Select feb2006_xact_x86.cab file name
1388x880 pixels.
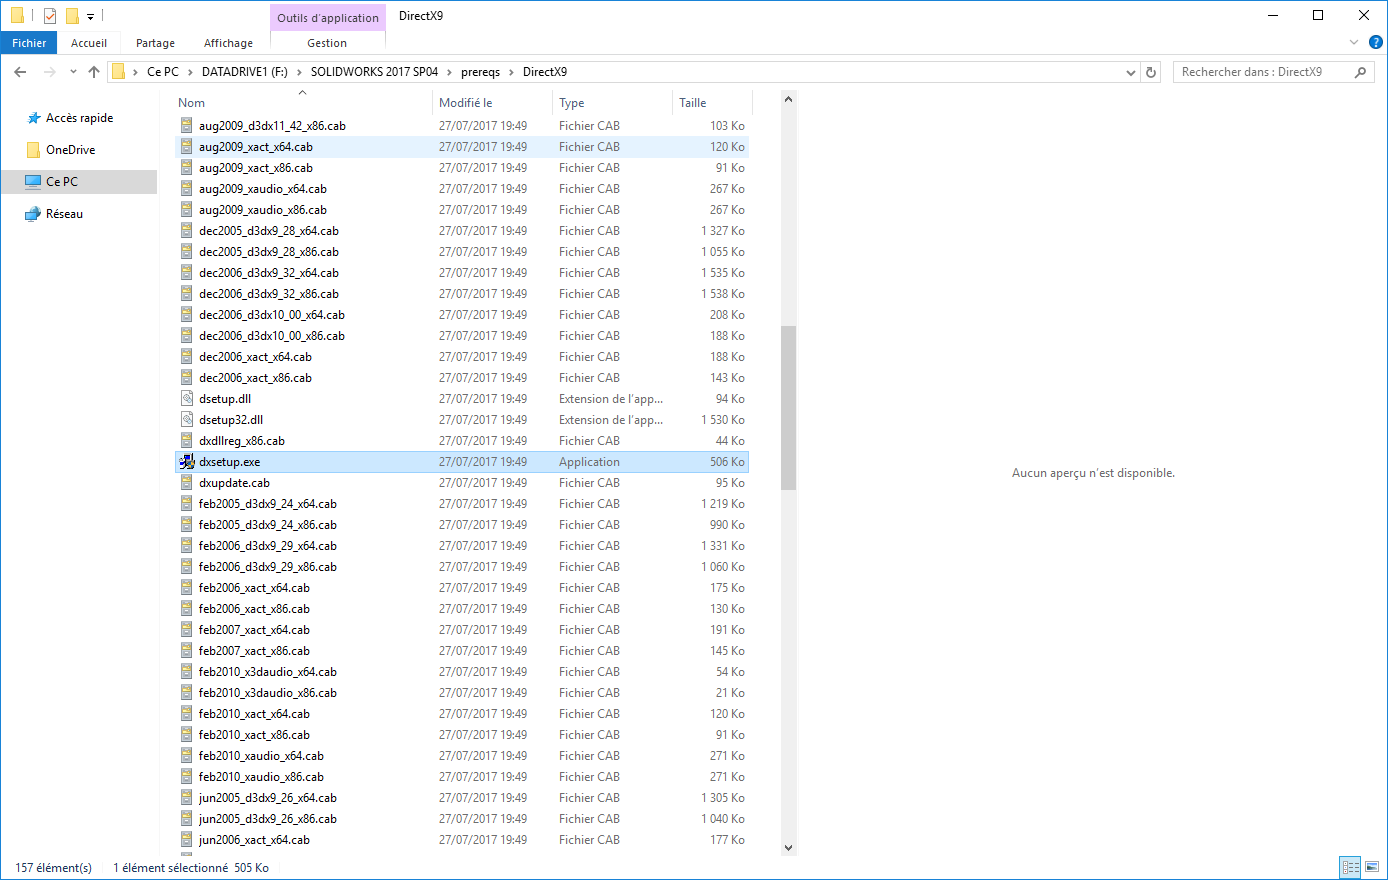pos(254,609)
